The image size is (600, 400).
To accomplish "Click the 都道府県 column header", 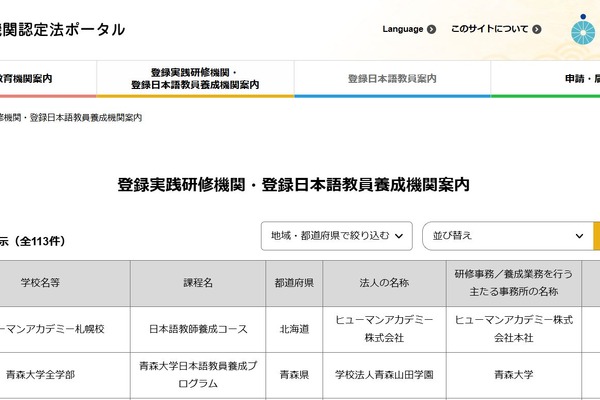I will point(294,283).
